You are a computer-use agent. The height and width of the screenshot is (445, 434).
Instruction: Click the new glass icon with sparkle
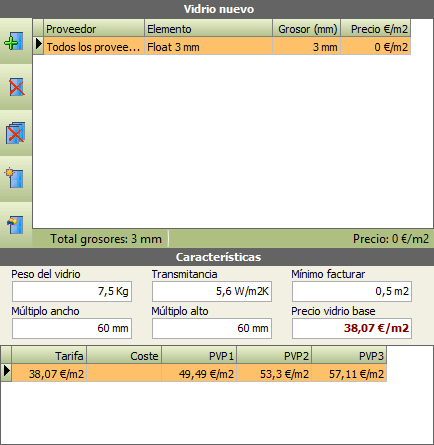pyautogui.click(x=15, y=179)
